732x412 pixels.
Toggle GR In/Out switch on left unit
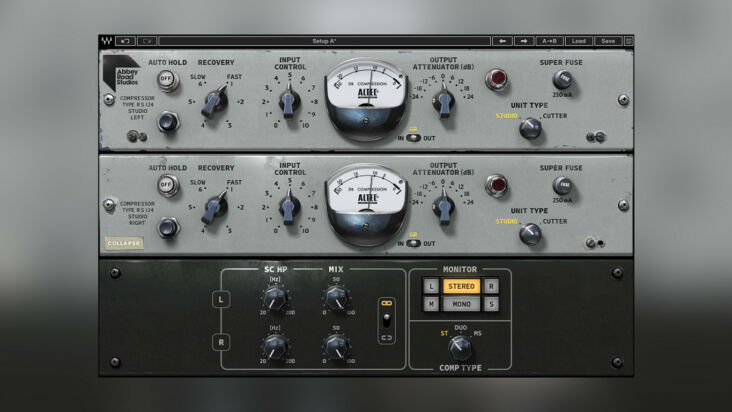(413, 138)
